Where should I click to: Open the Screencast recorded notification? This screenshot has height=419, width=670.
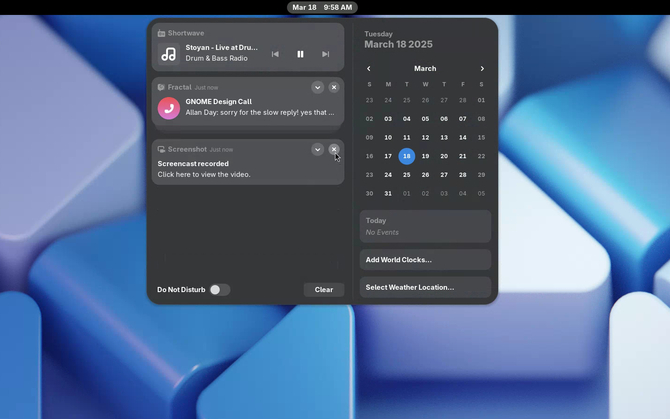248,162
